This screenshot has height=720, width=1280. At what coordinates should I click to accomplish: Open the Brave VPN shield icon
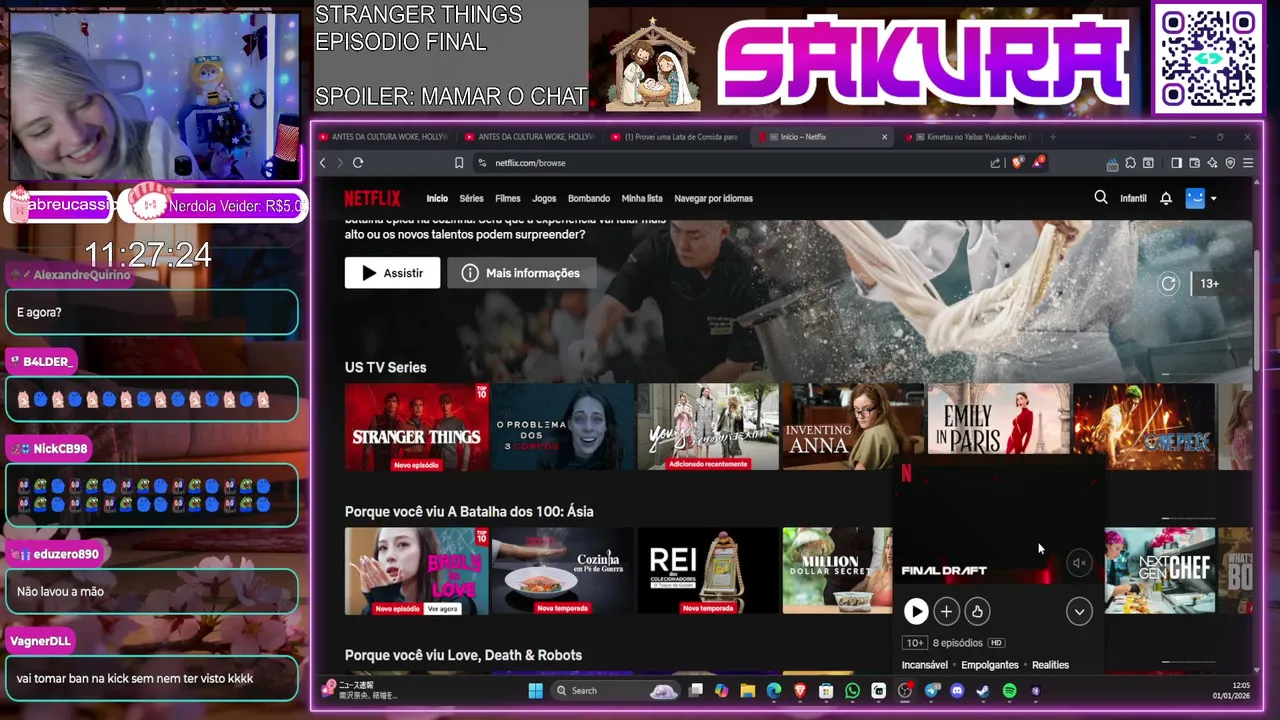pyautogui.click(x=1230, y=163)
